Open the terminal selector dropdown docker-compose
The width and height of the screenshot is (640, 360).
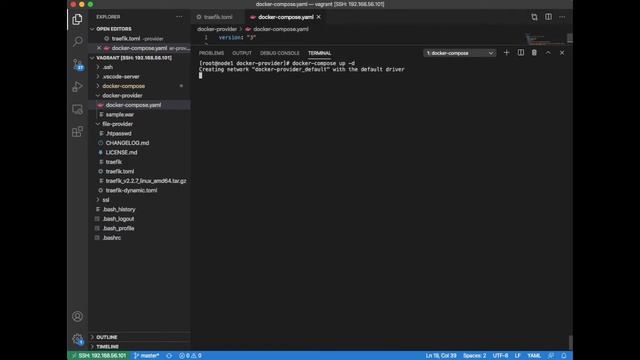[x=460, y=53]
